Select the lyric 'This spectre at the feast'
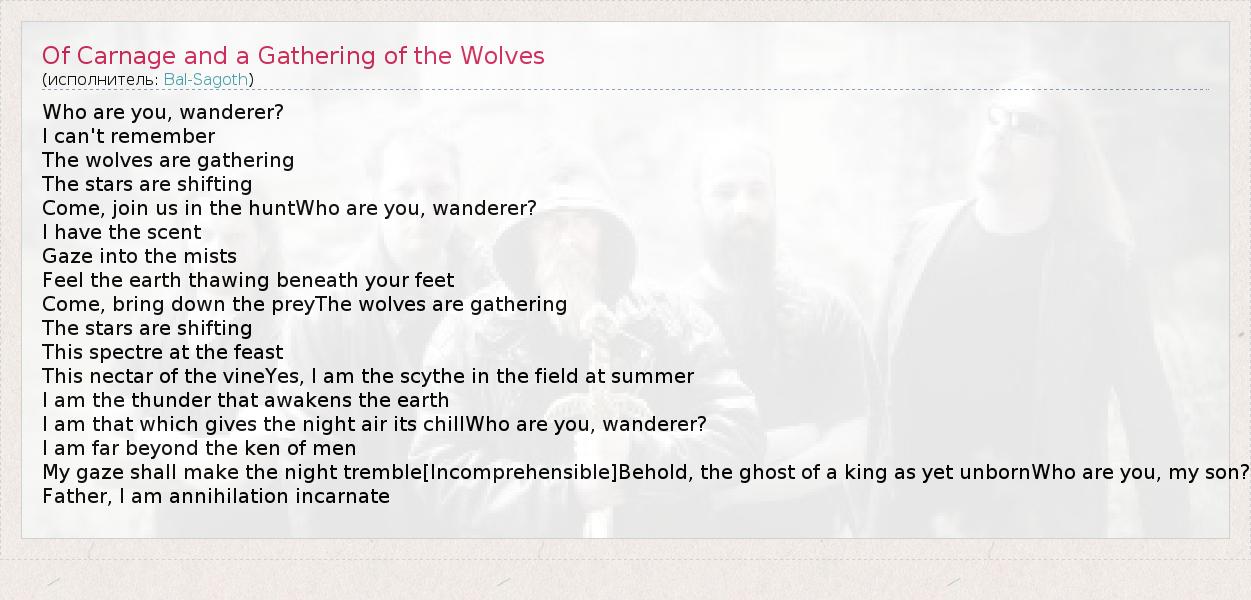 click(163, 352)
